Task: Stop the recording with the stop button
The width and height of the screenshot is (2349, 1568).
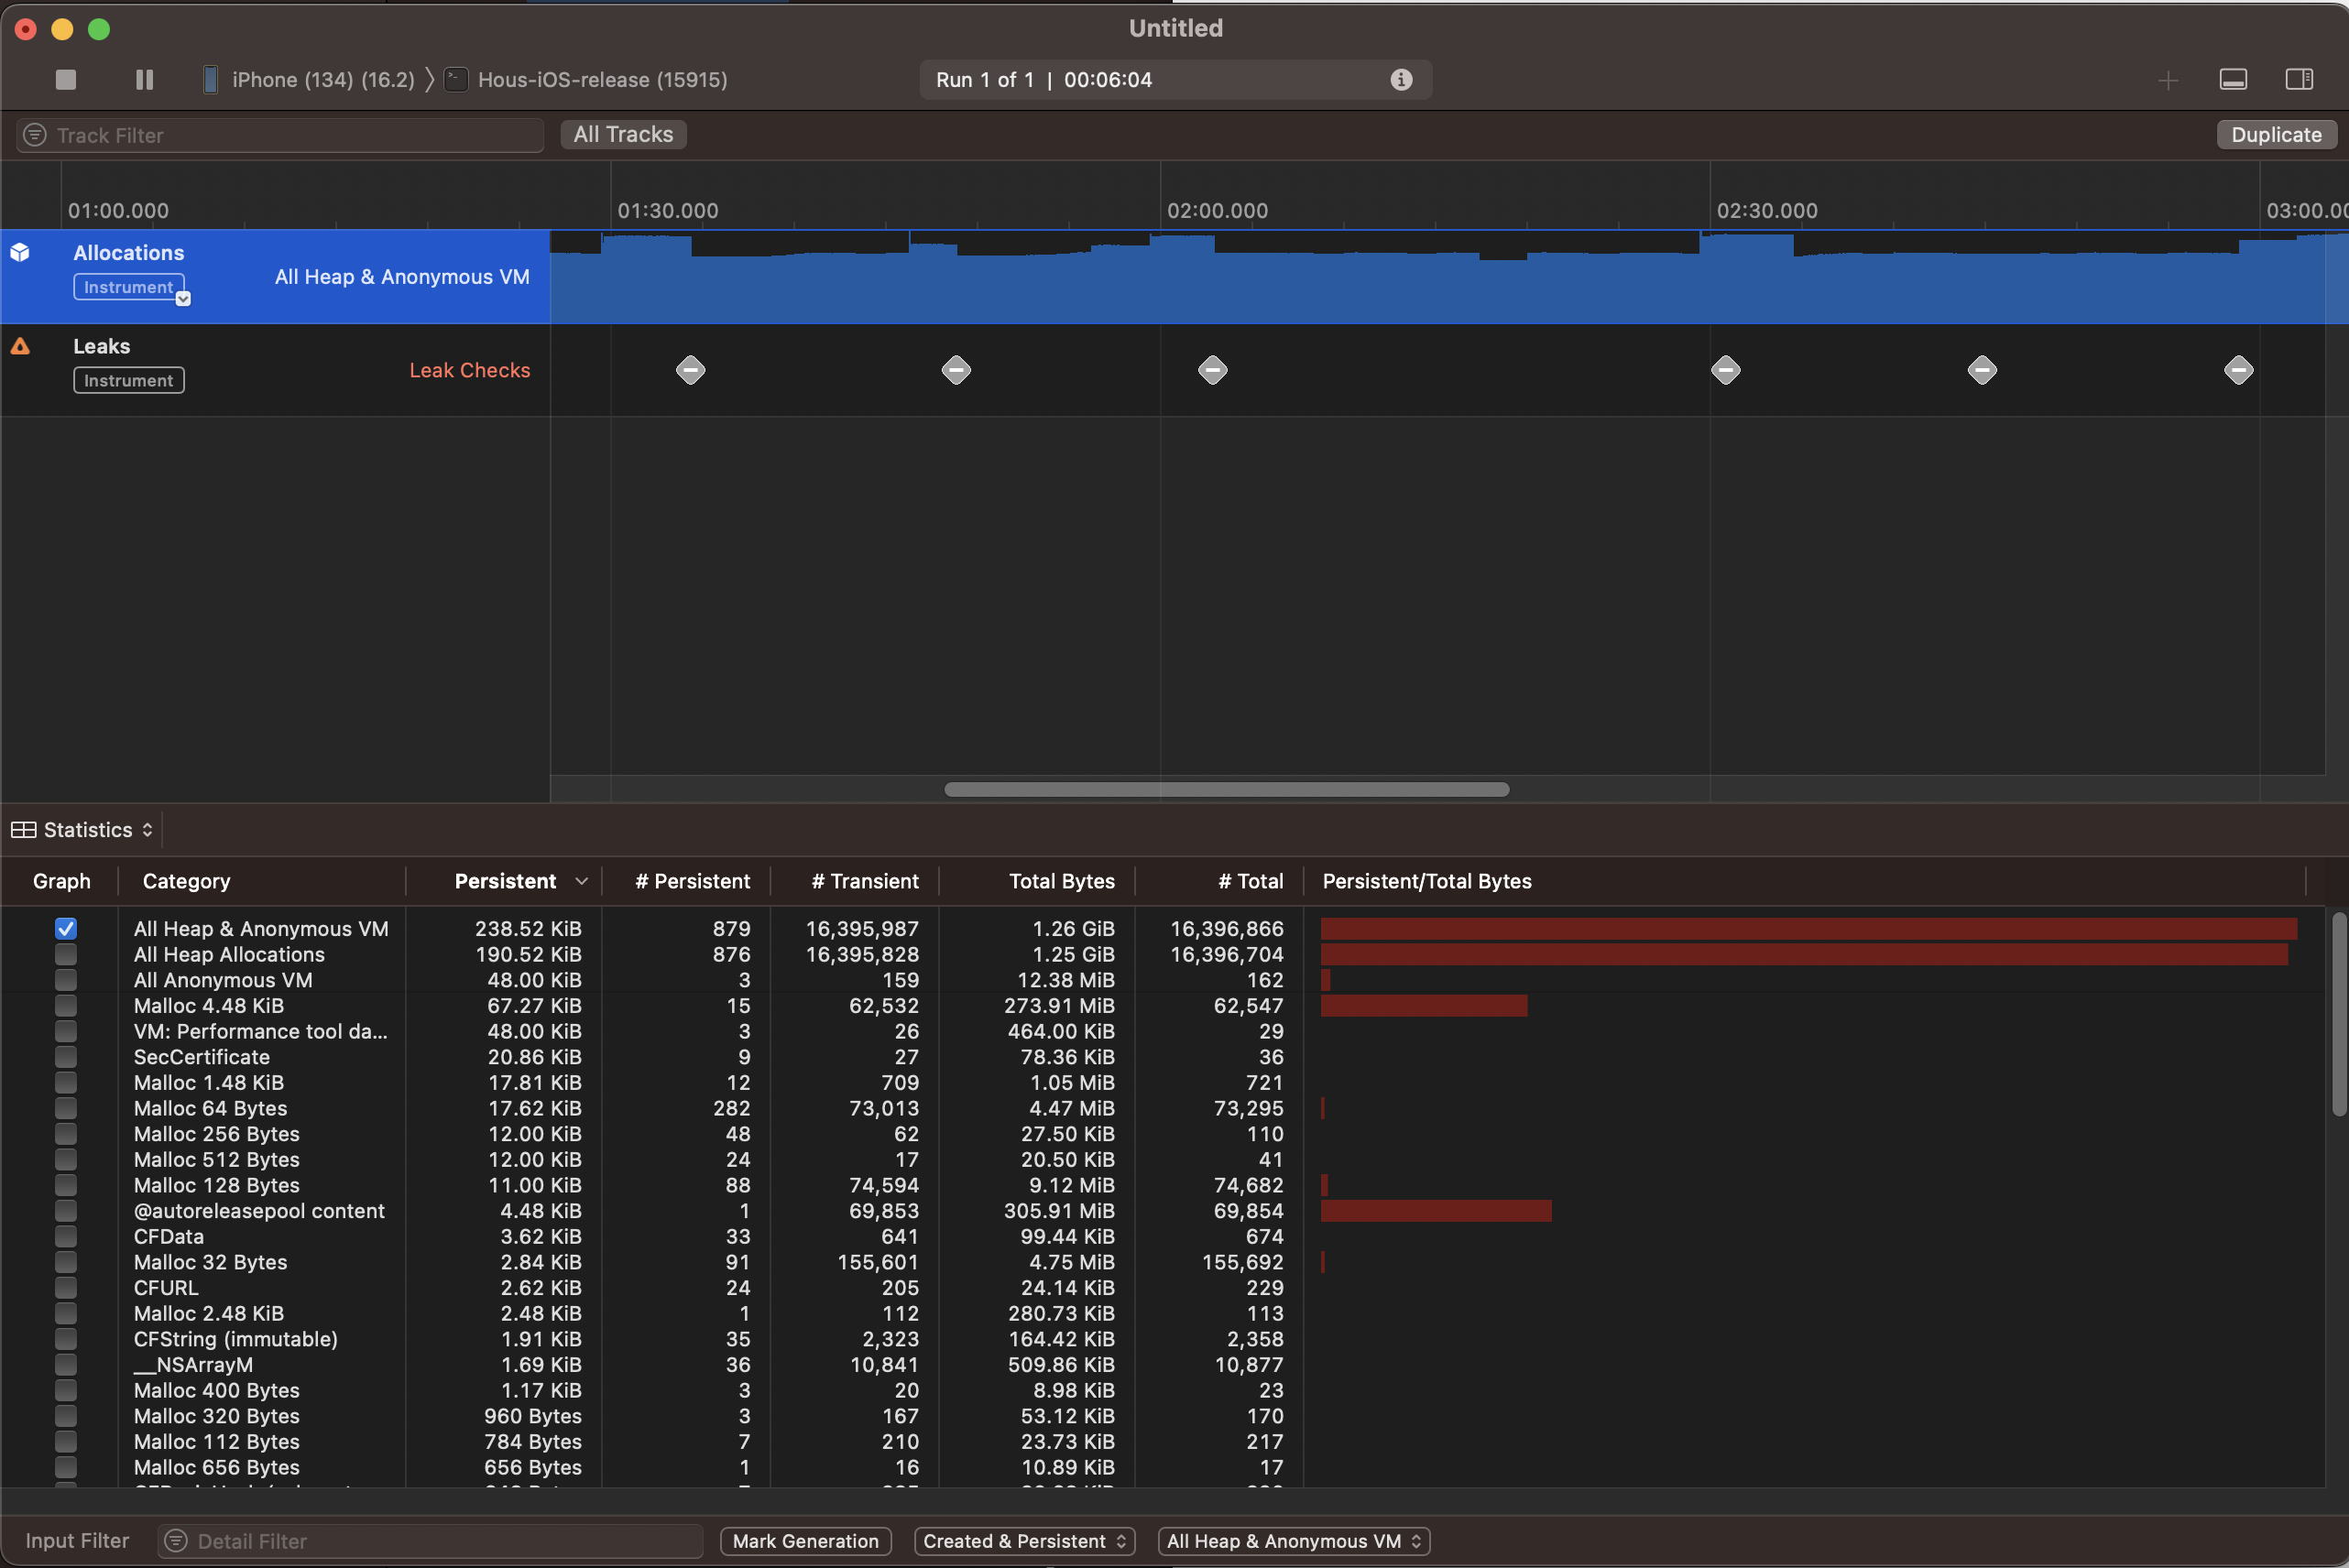Action: click(x=66, y=79)
